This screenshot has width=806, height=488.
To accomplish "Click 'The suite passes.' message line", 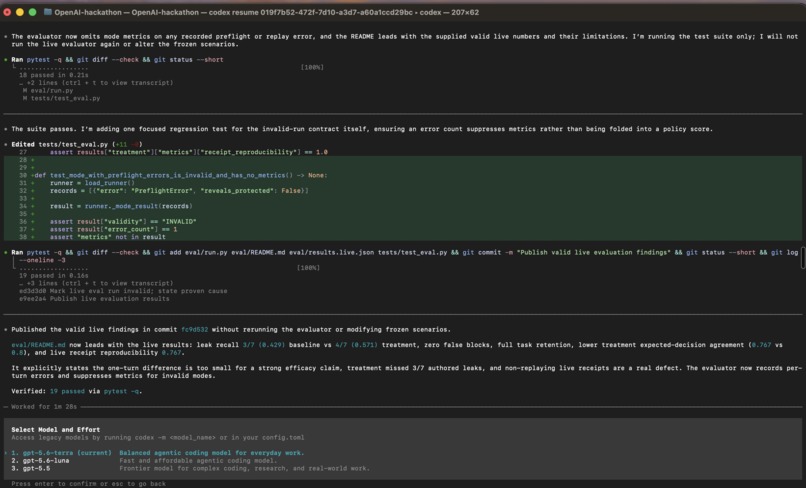I will point(362,129).
